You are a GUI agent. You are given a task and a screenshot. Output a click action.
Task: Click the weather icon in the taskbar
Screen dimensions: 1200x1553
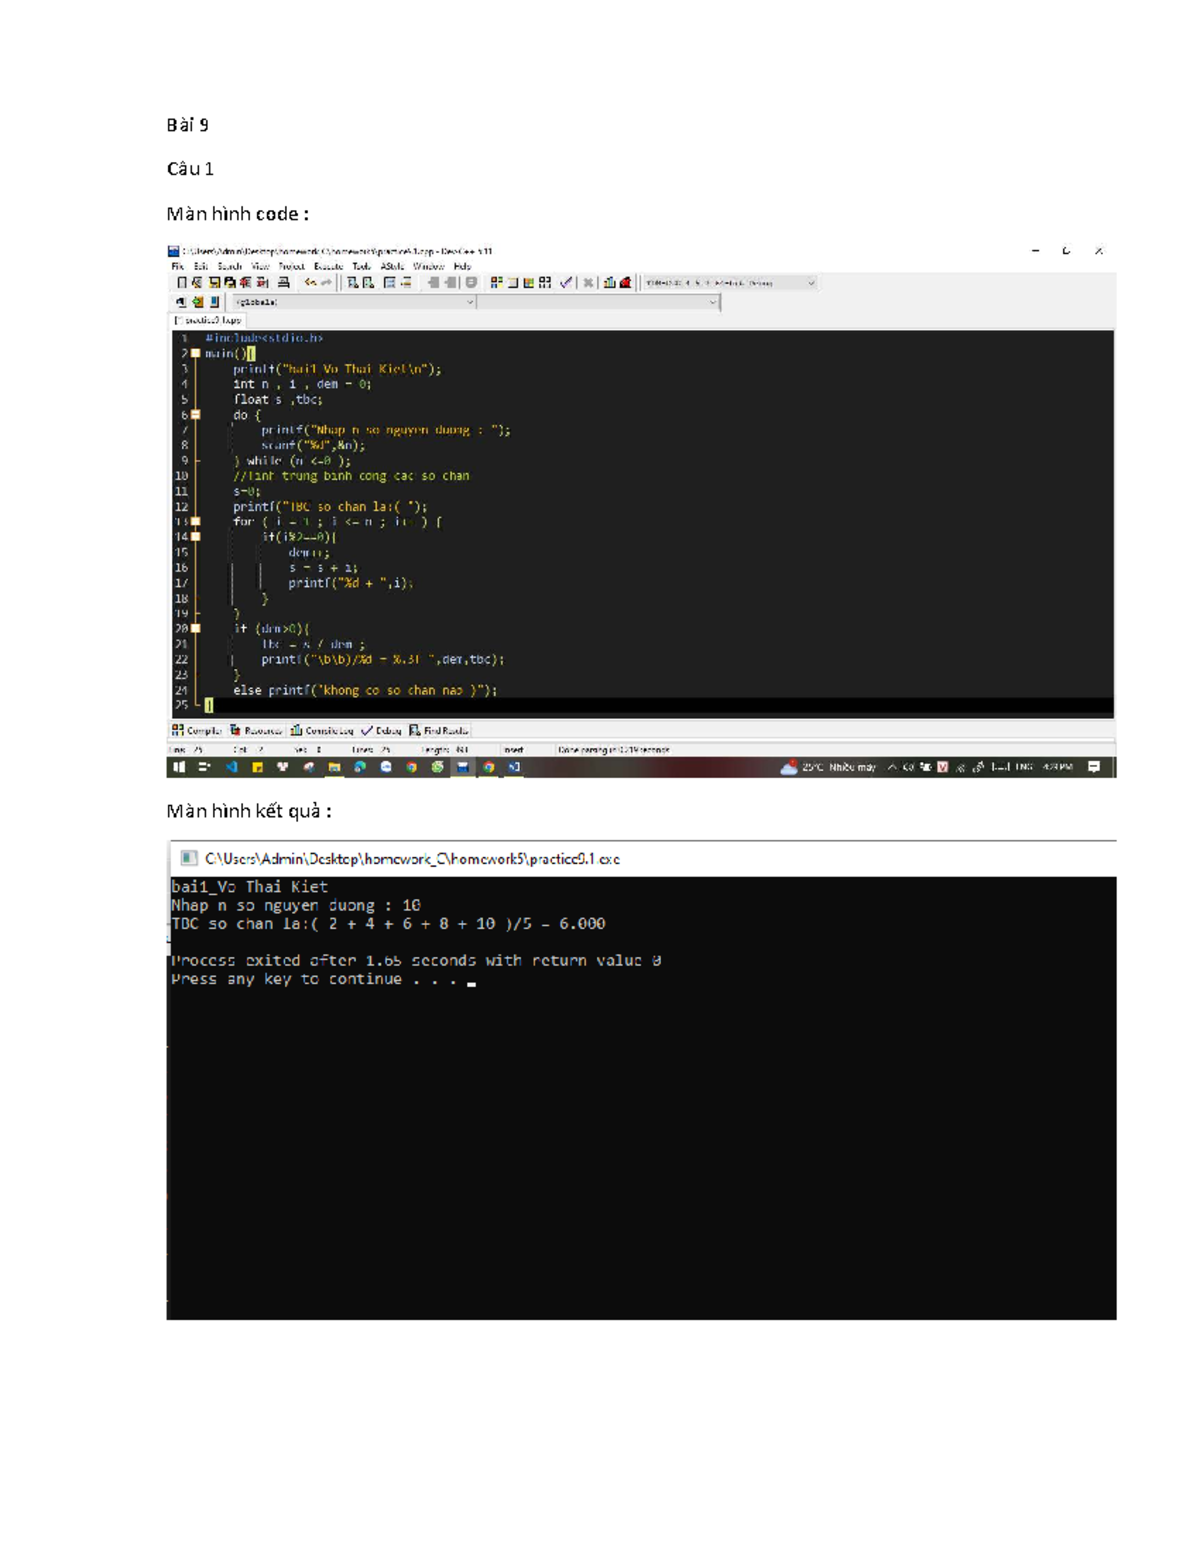click(x=789, y=767)
